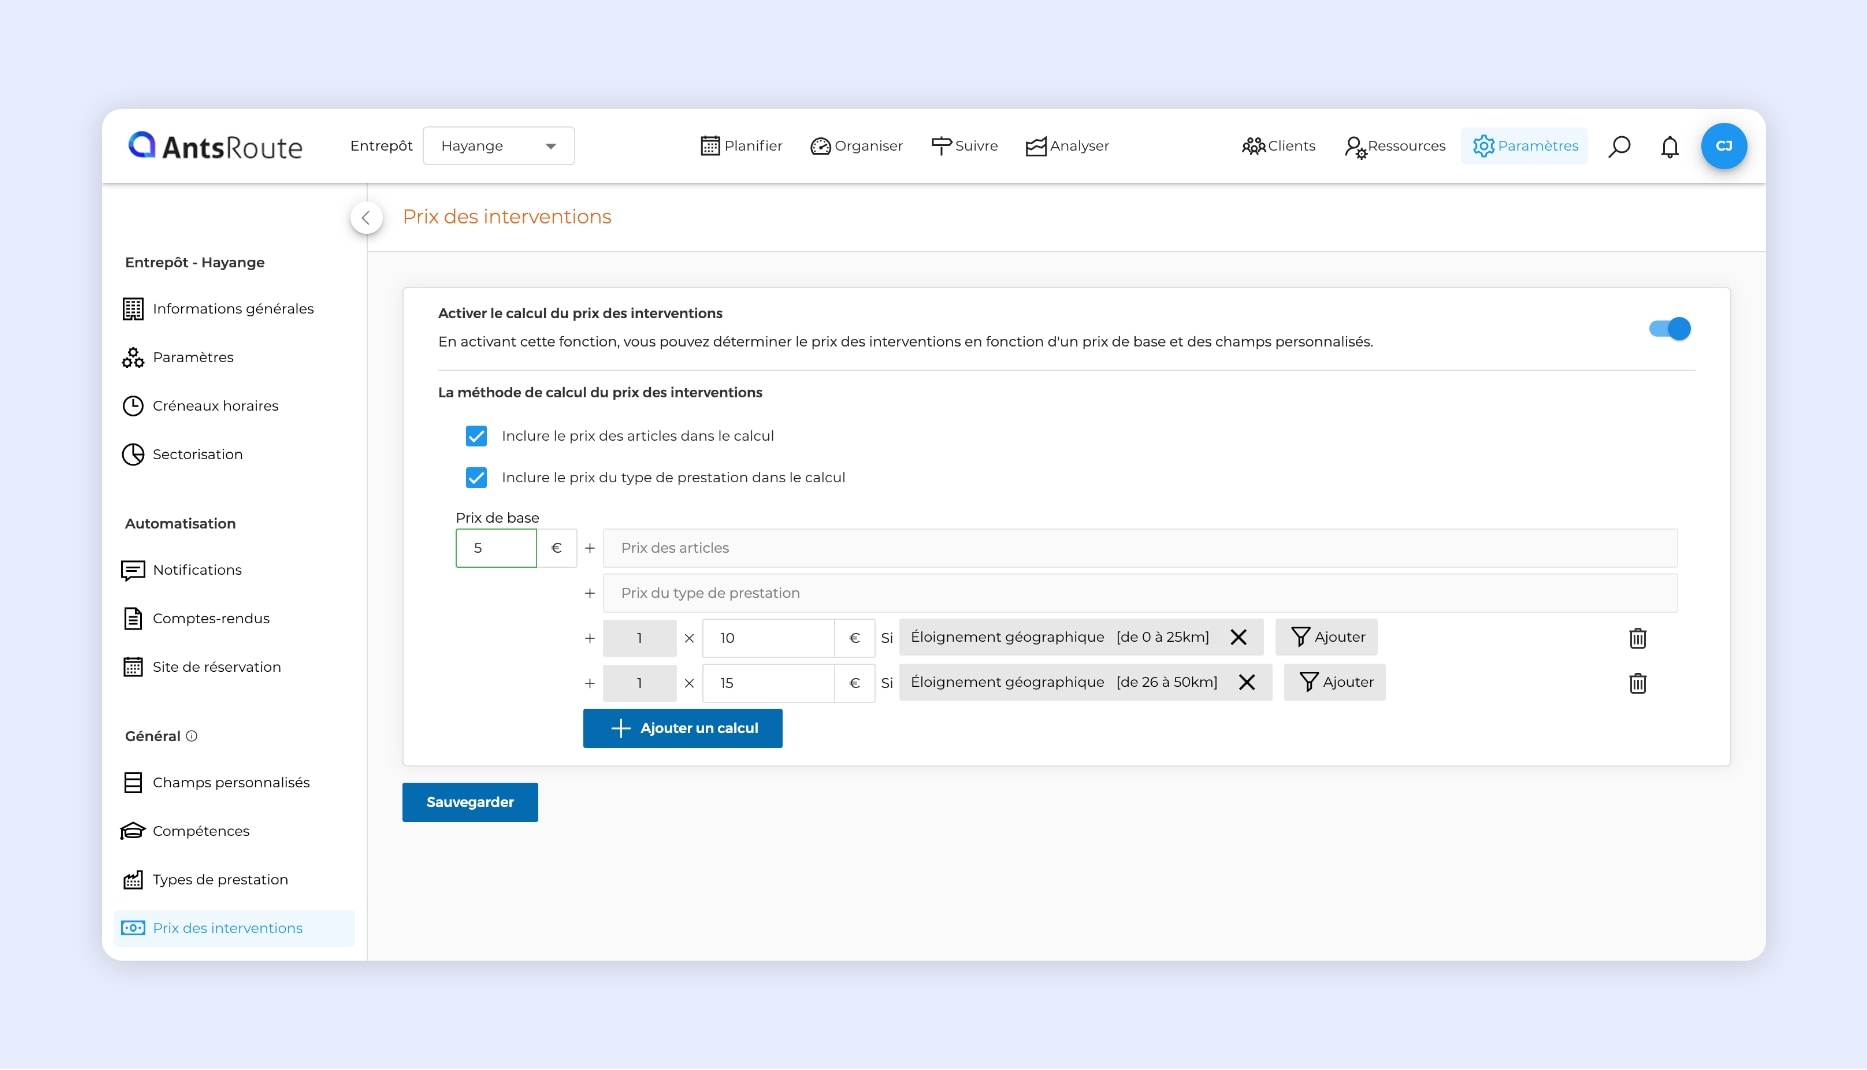Delete the 0 à 25km calculation row
The width and height of the screenshot is (1867, 1070).
(x=1637, y=638)
